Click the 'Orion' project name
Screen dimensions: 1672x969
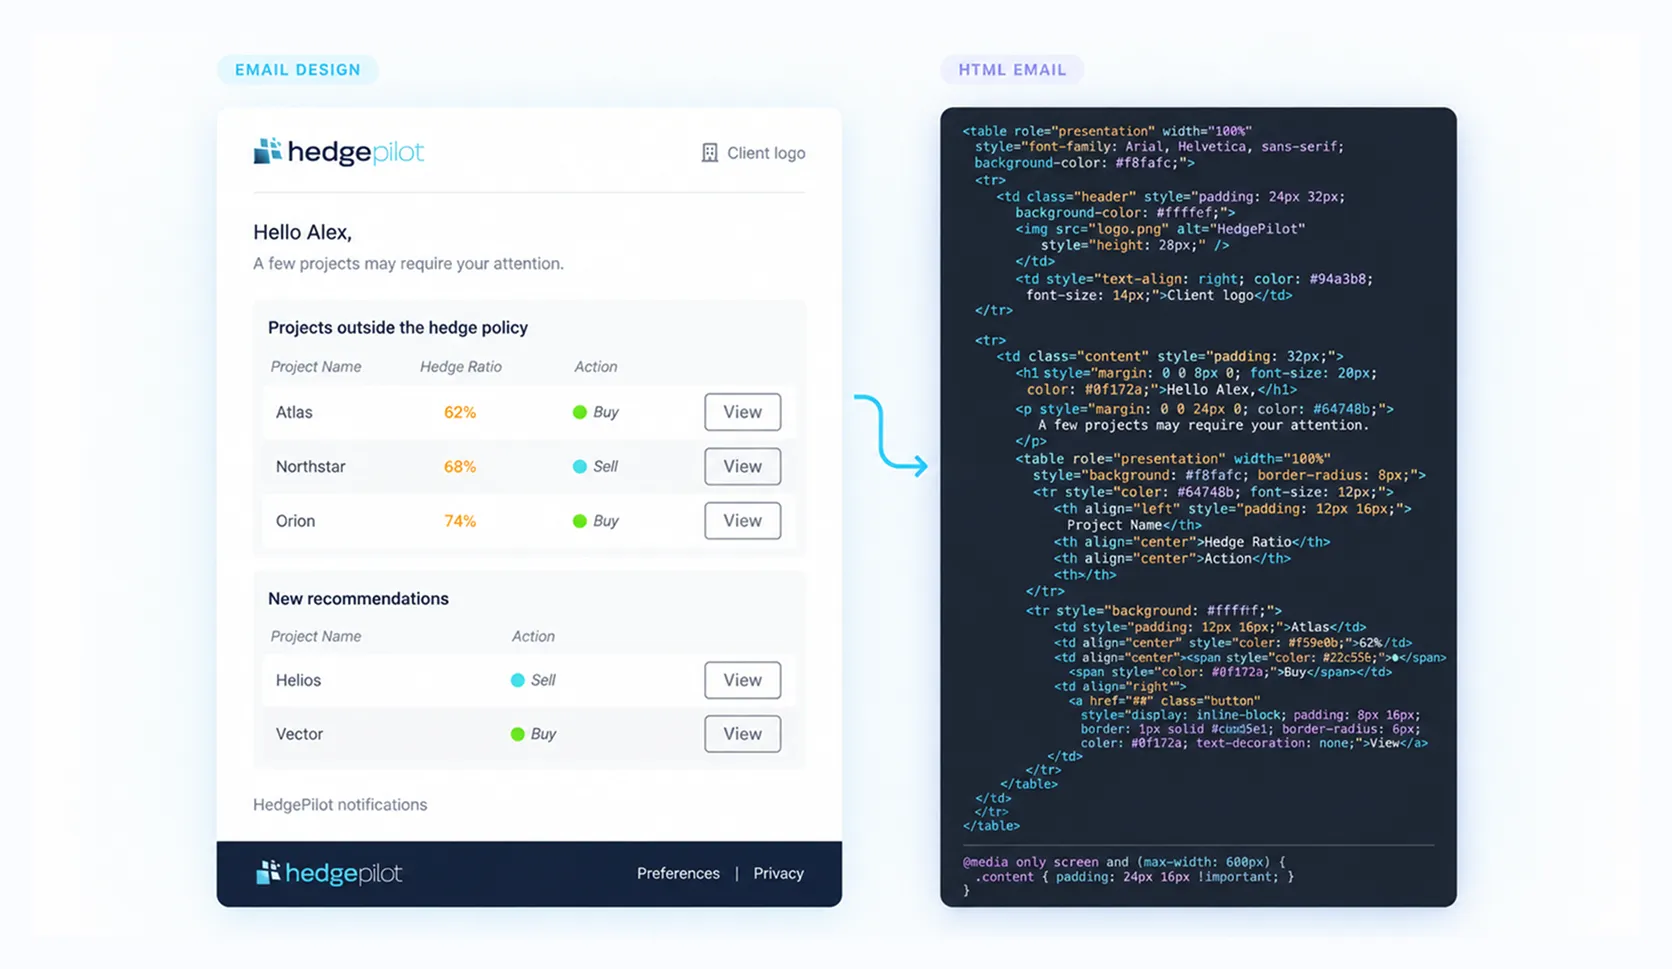[x=296, y=521]
